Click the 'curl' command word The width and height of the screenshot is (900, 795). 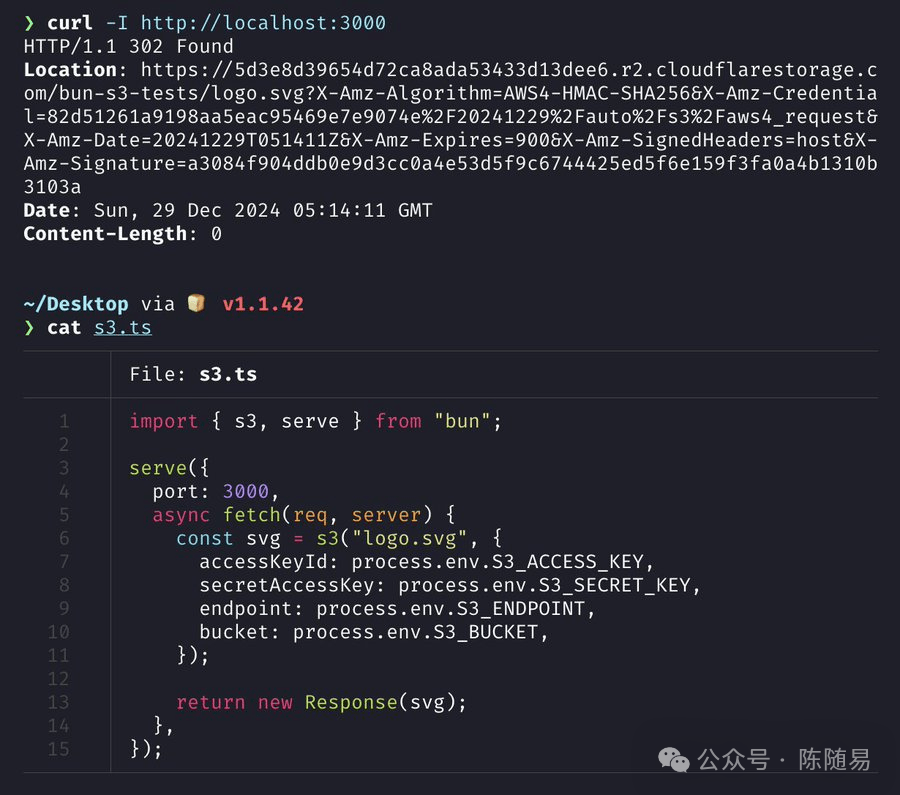point(69,23)
